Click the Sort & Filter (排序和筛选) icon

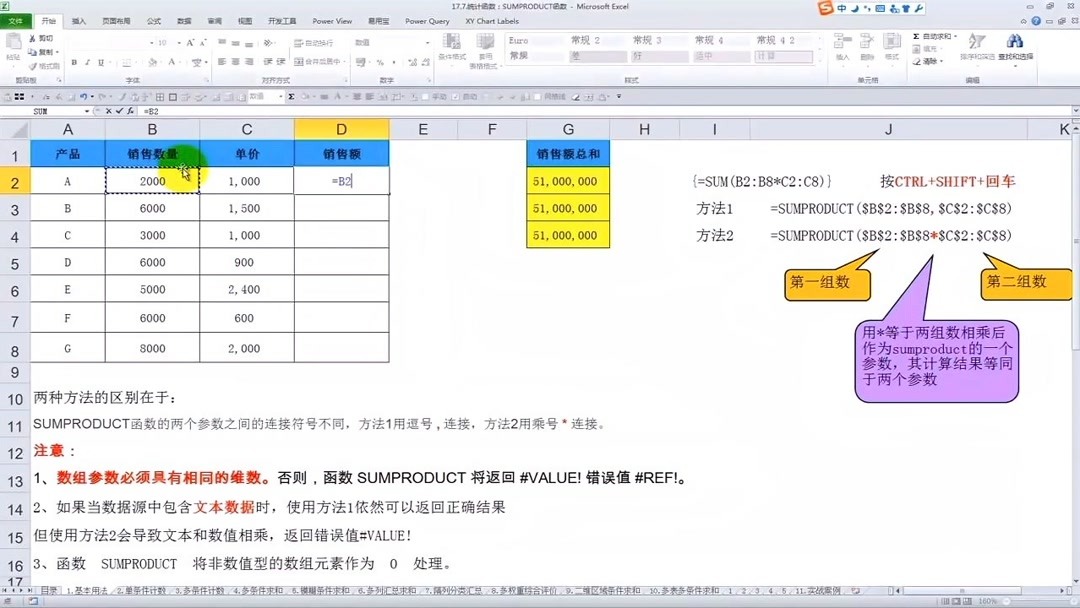[x=975, y=42]
